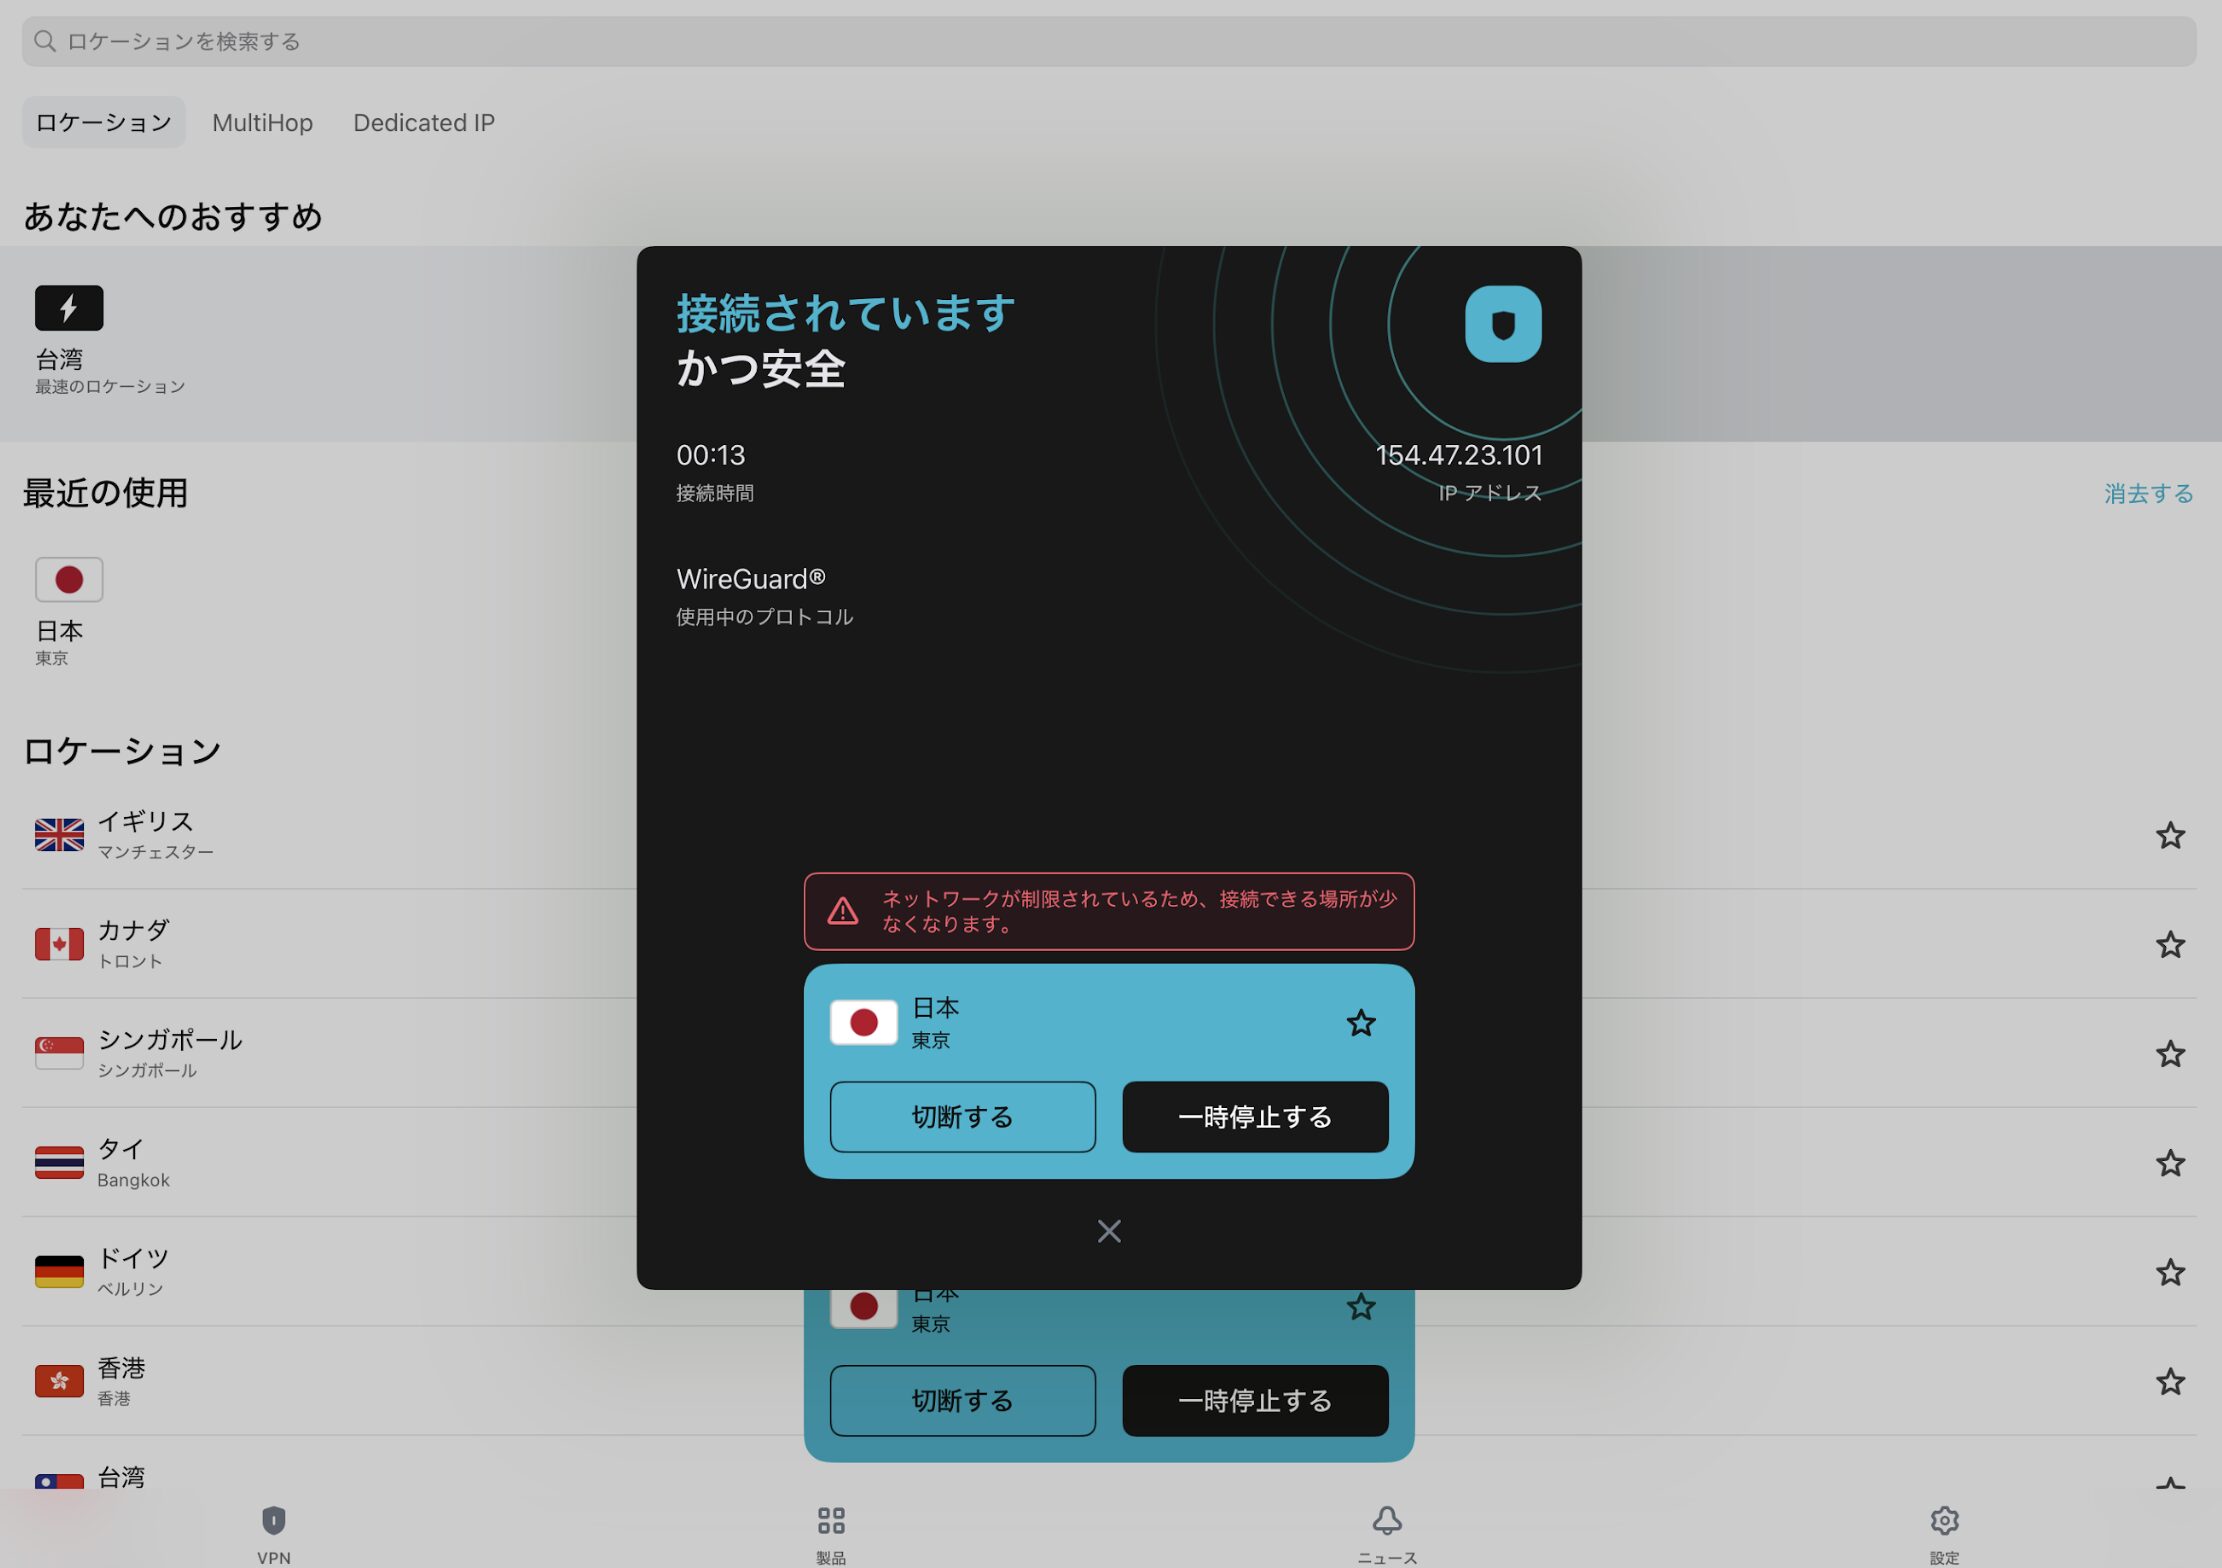The width and height of the screenshot is (2222, 1568).
Task: Favorite 日本 東京 in the connection card
Action: (1361, 1023)
